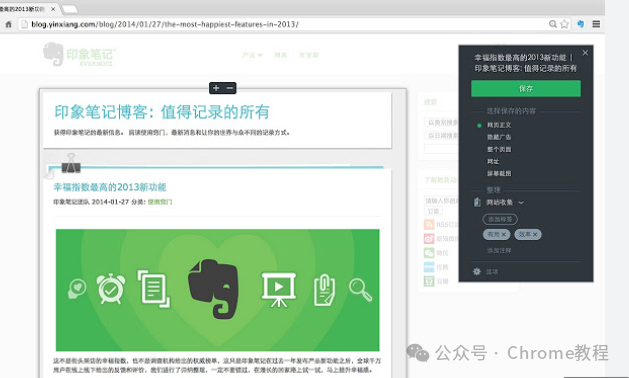Screen dimensions: 629x378
Task: Click the Sina Weibo icon in the sidebar
Action: coord(429,239)
